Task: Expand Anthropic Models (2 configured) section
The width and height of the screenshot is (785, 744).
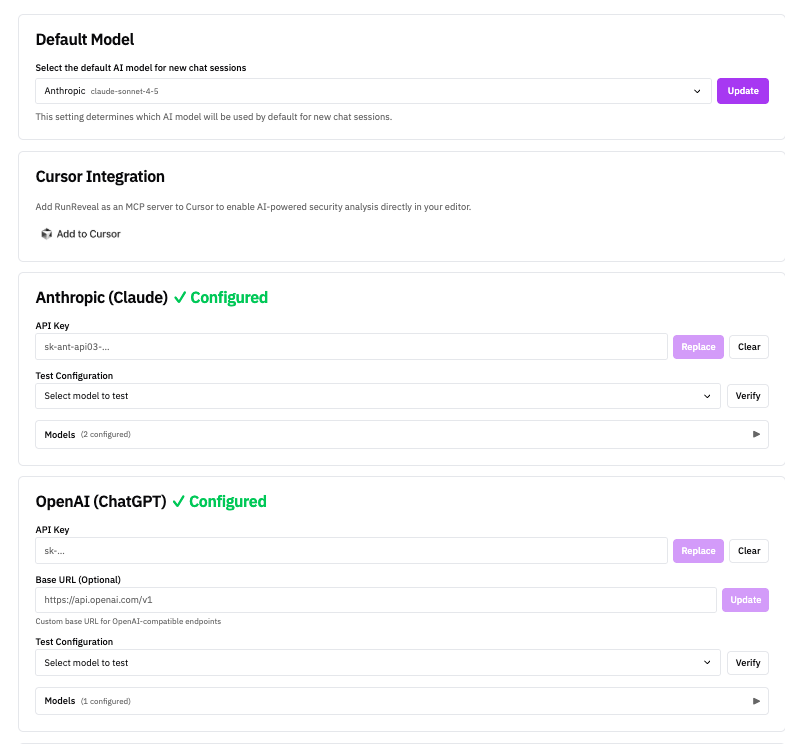Action: (402, 435)
